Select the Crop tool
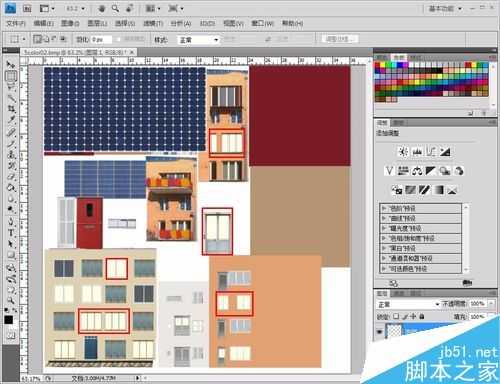 pos(11,109)
